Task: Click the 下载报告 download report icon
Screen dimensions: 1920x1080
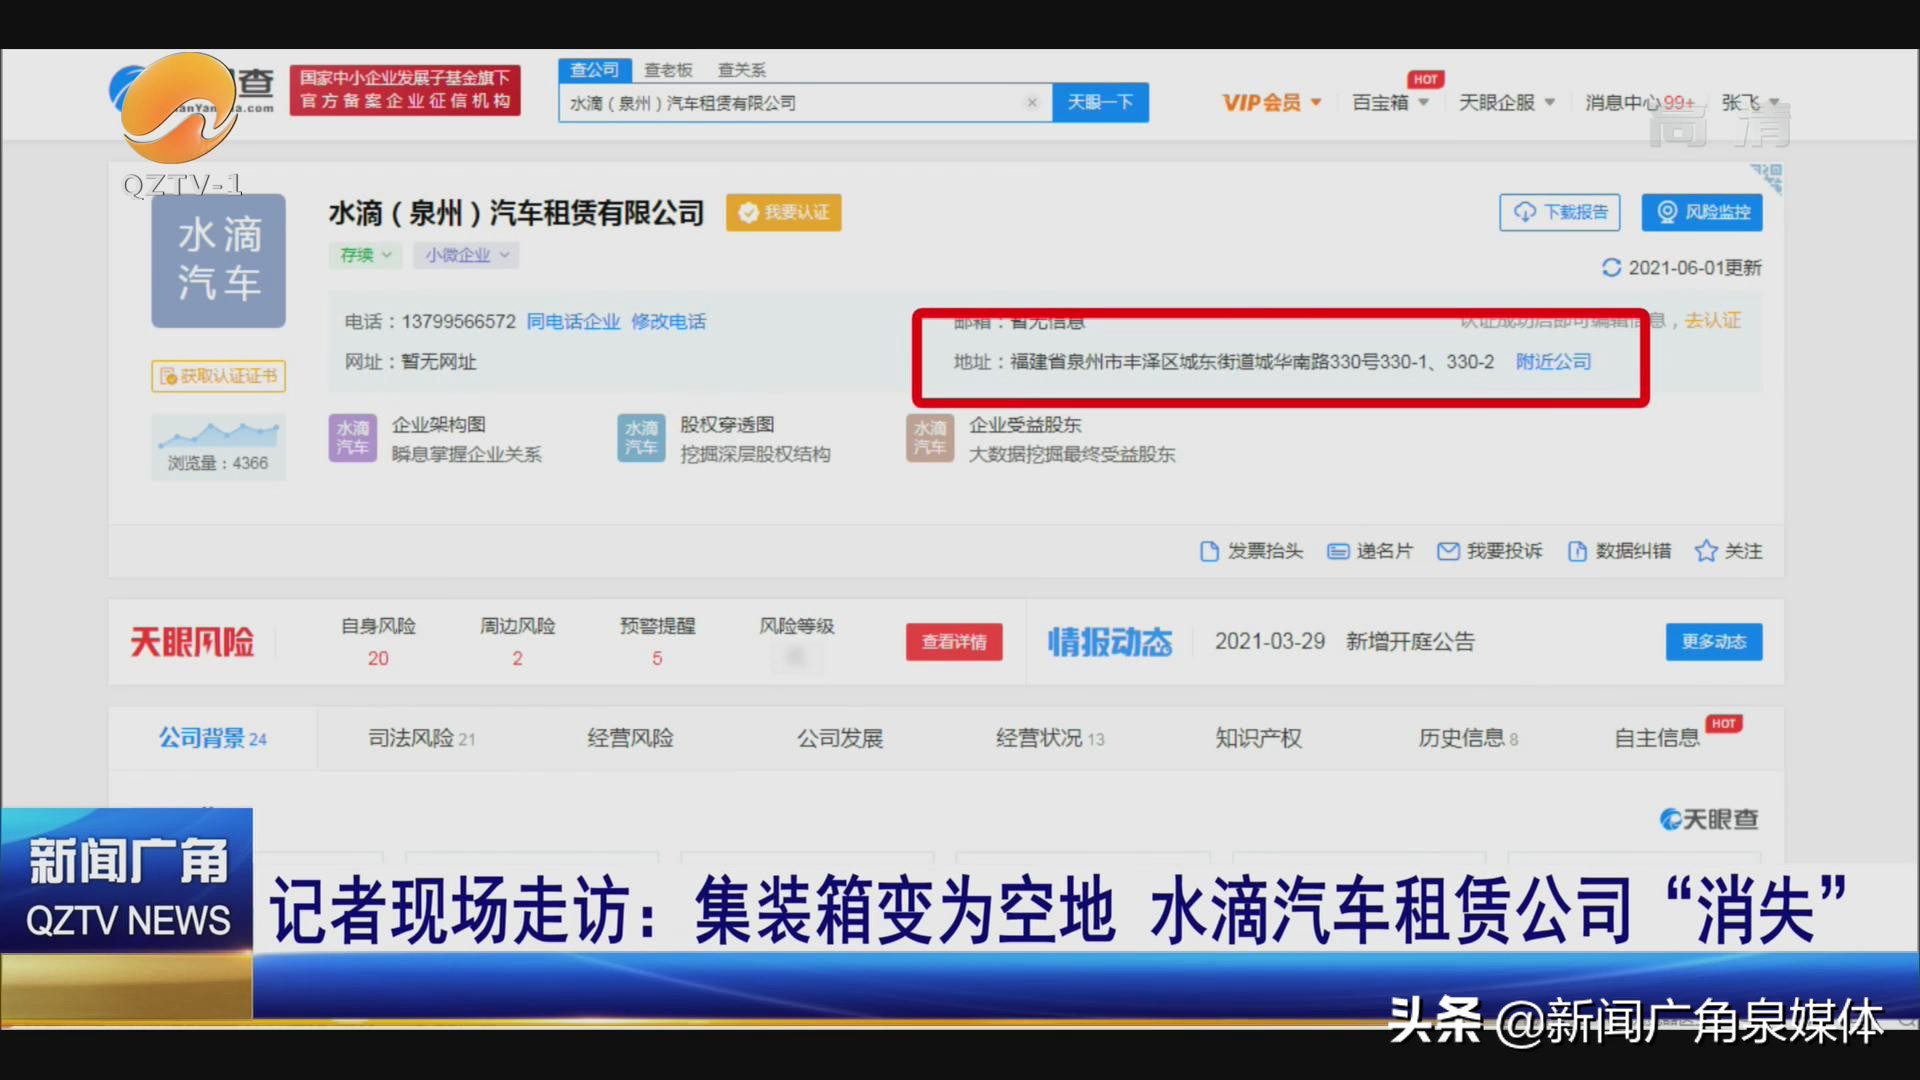Action: pyautogui.click(x=1524, y=212)
